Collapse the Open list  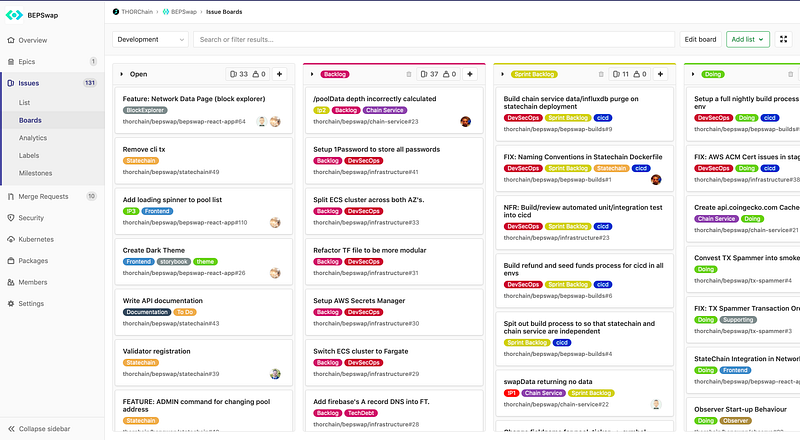(121, 75)
